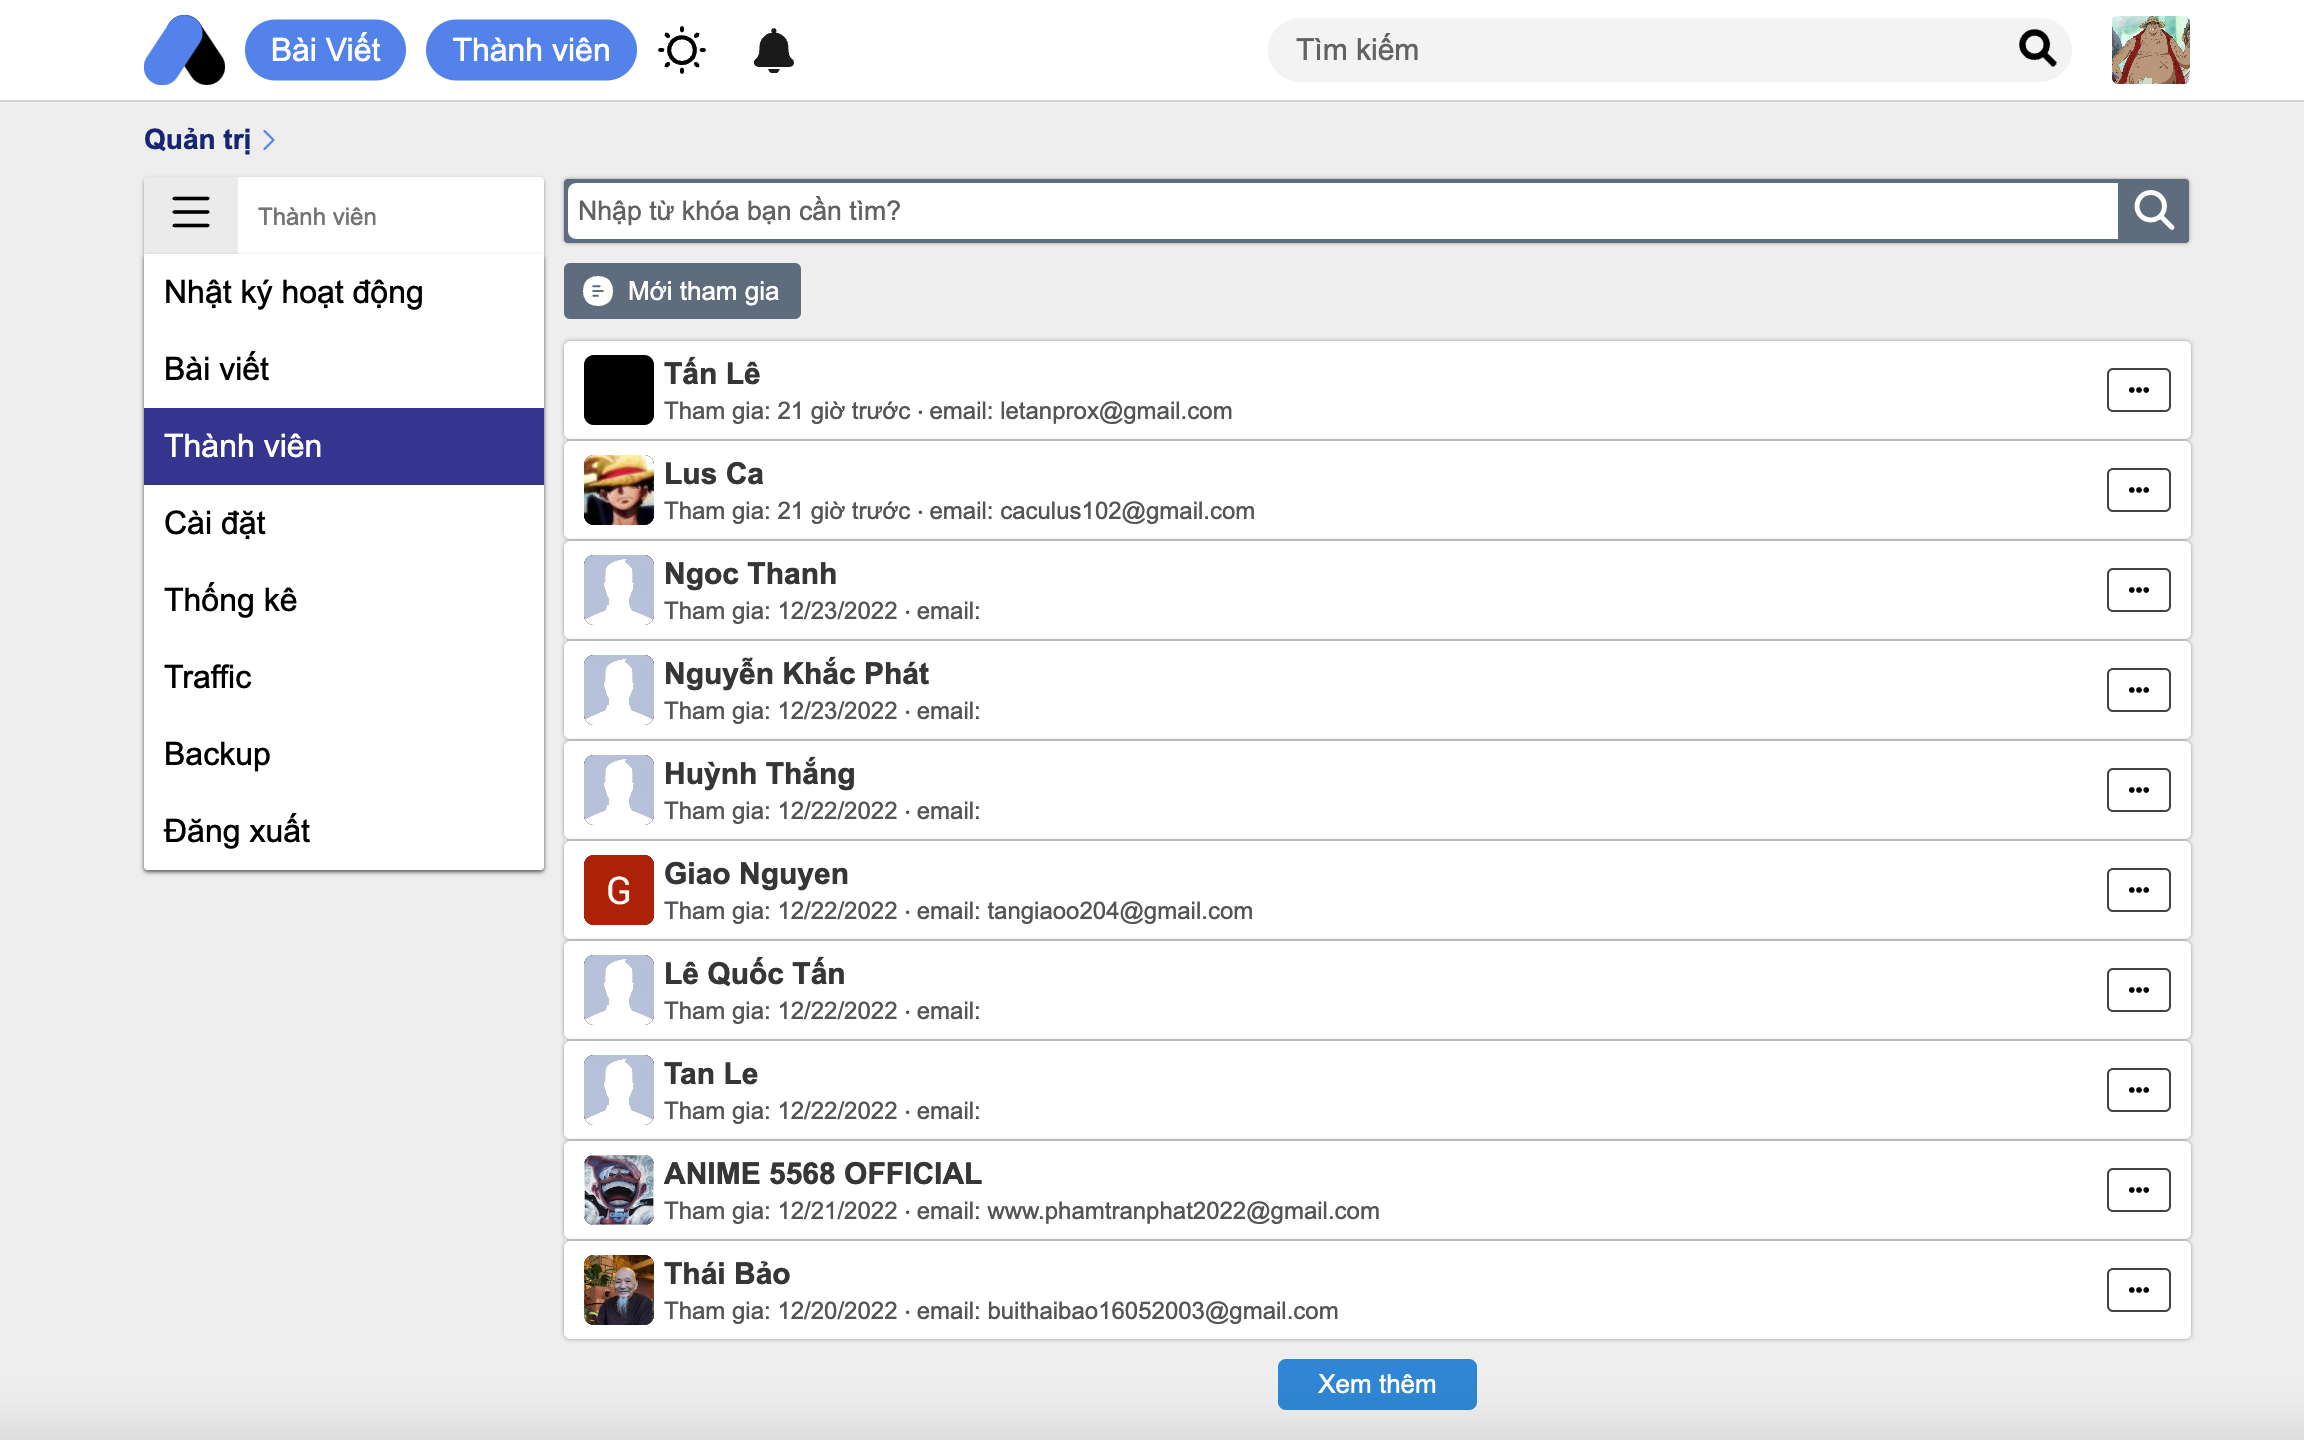
Task: Click the magnifier icon in top search bar
Action: (x=2037, y=48)
